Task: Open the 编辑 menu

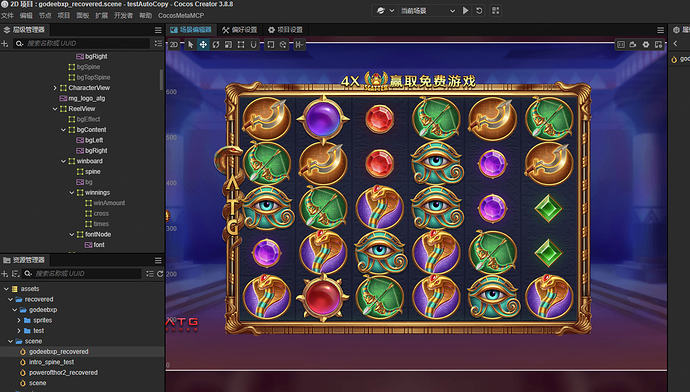Action: pyautogui.click(x=26, y=15)
